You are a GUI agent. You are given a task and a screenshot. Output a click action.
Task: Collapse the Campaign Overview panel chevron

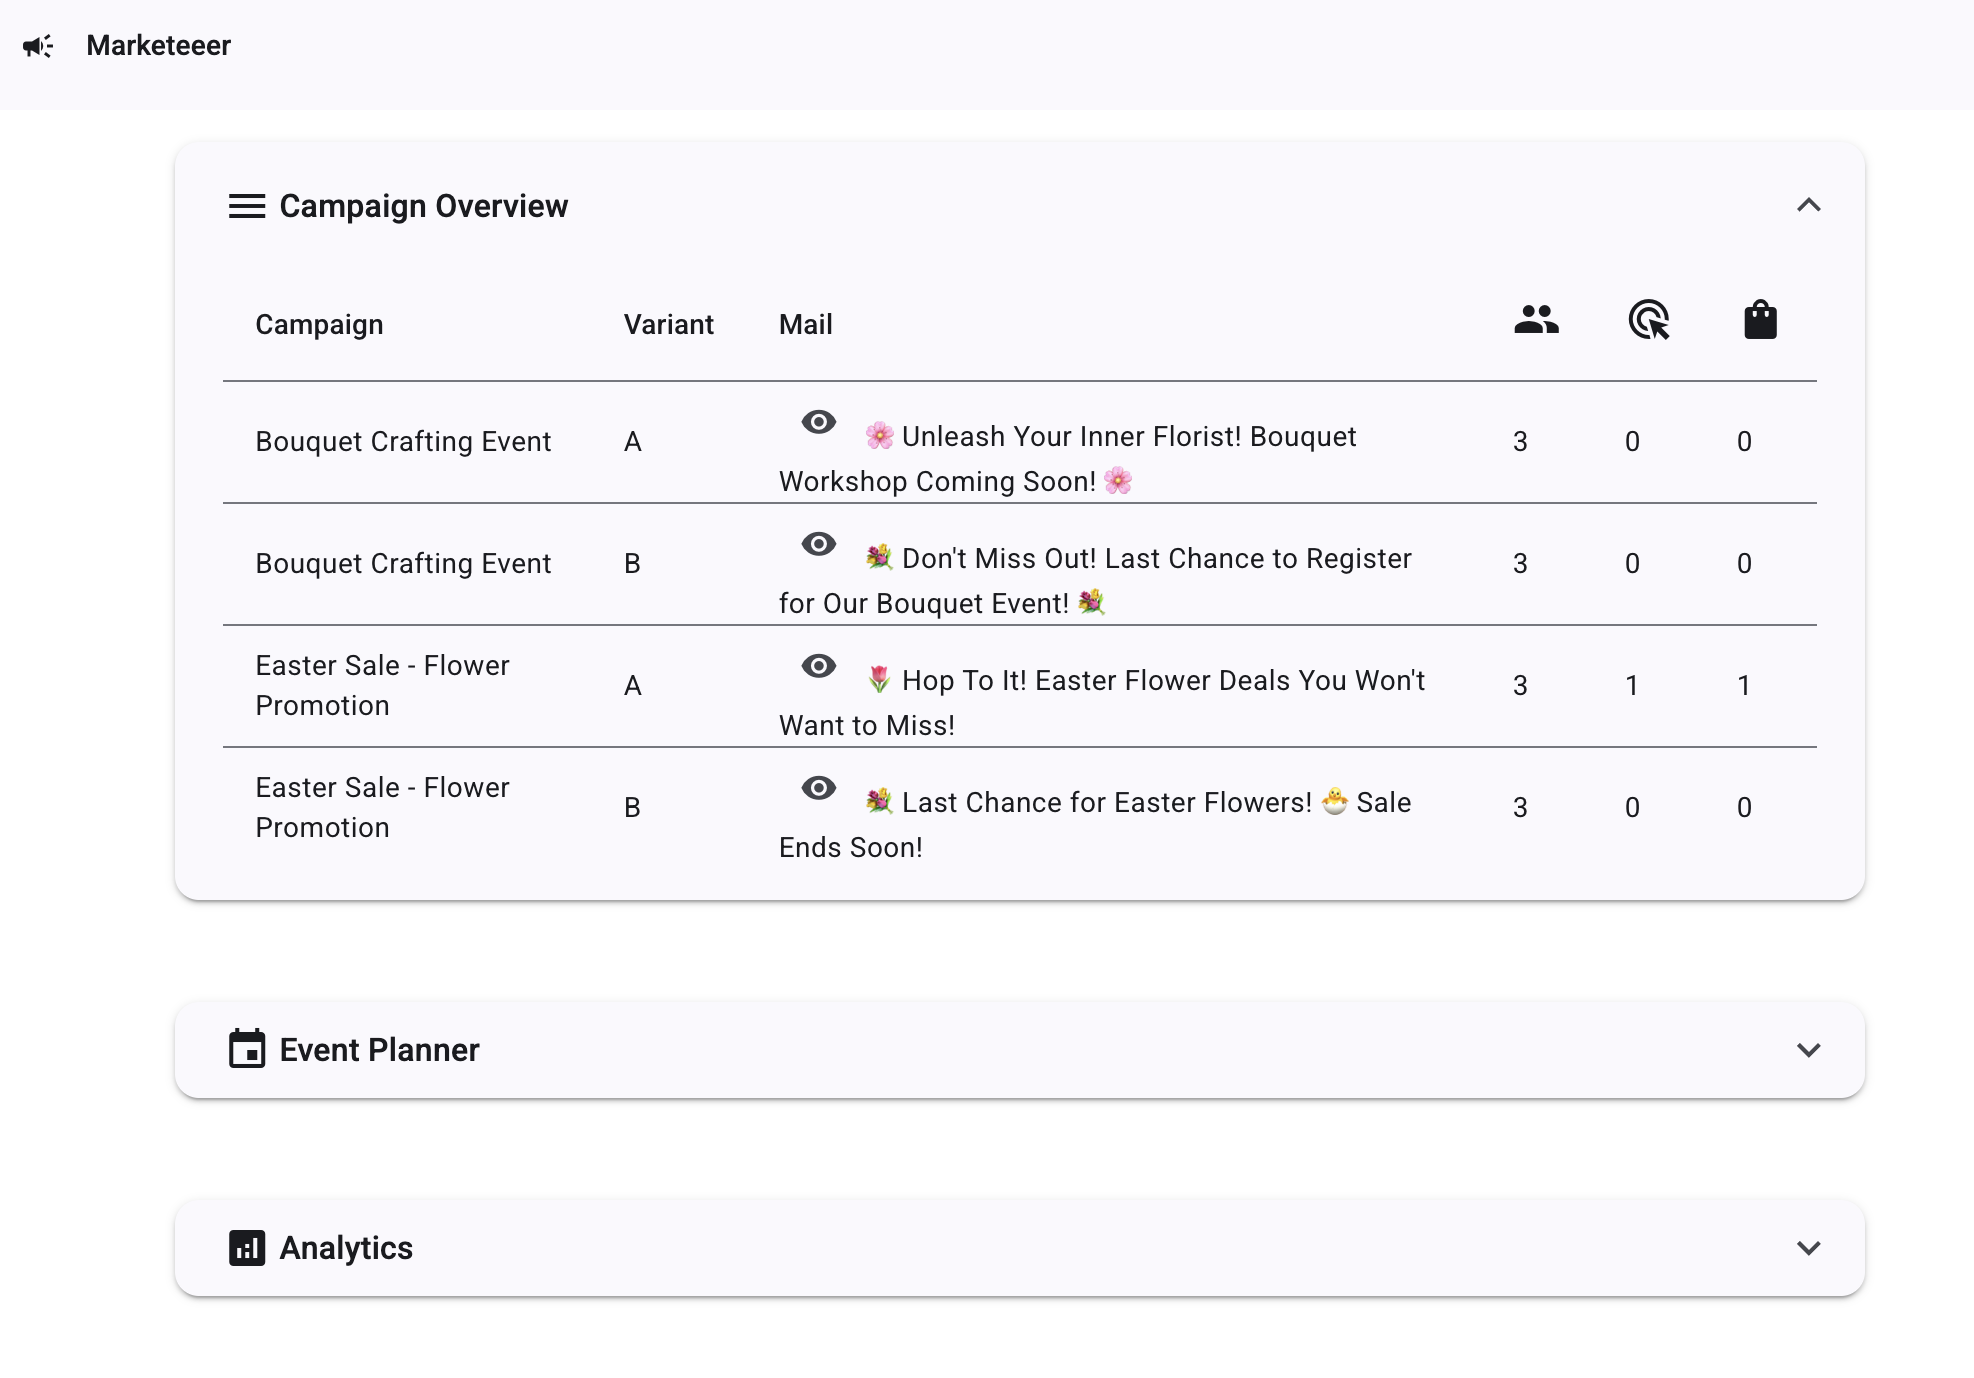click(x=1808, y=206)
